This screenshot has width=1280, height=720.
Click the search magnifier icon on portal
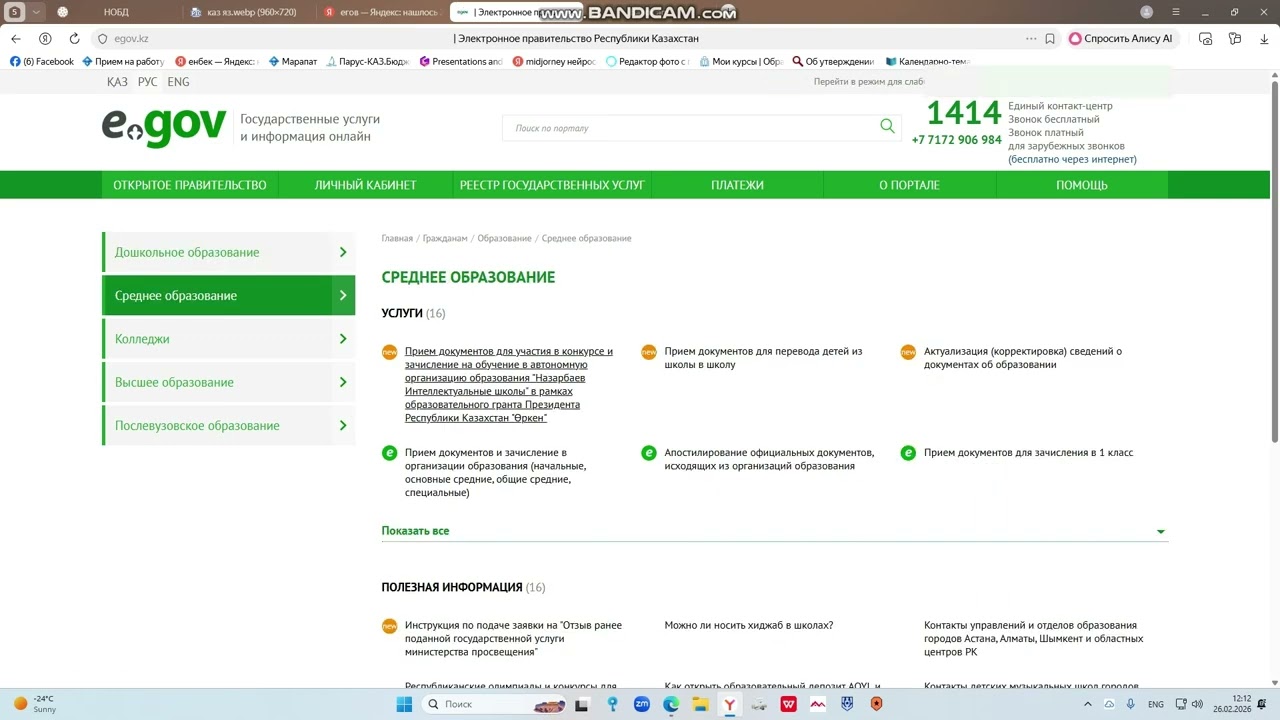(887, 126)
